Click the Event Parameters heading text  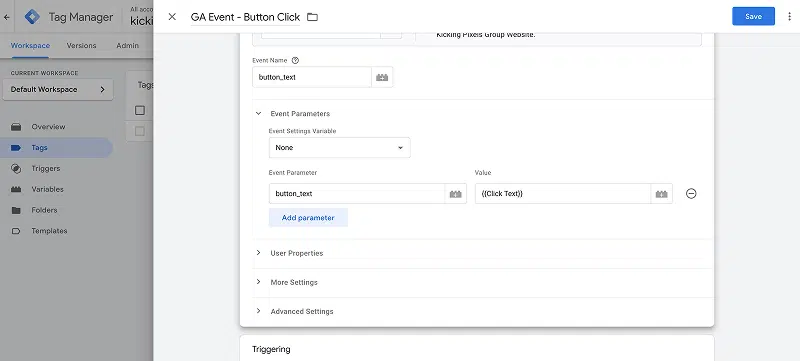point(300,114)
